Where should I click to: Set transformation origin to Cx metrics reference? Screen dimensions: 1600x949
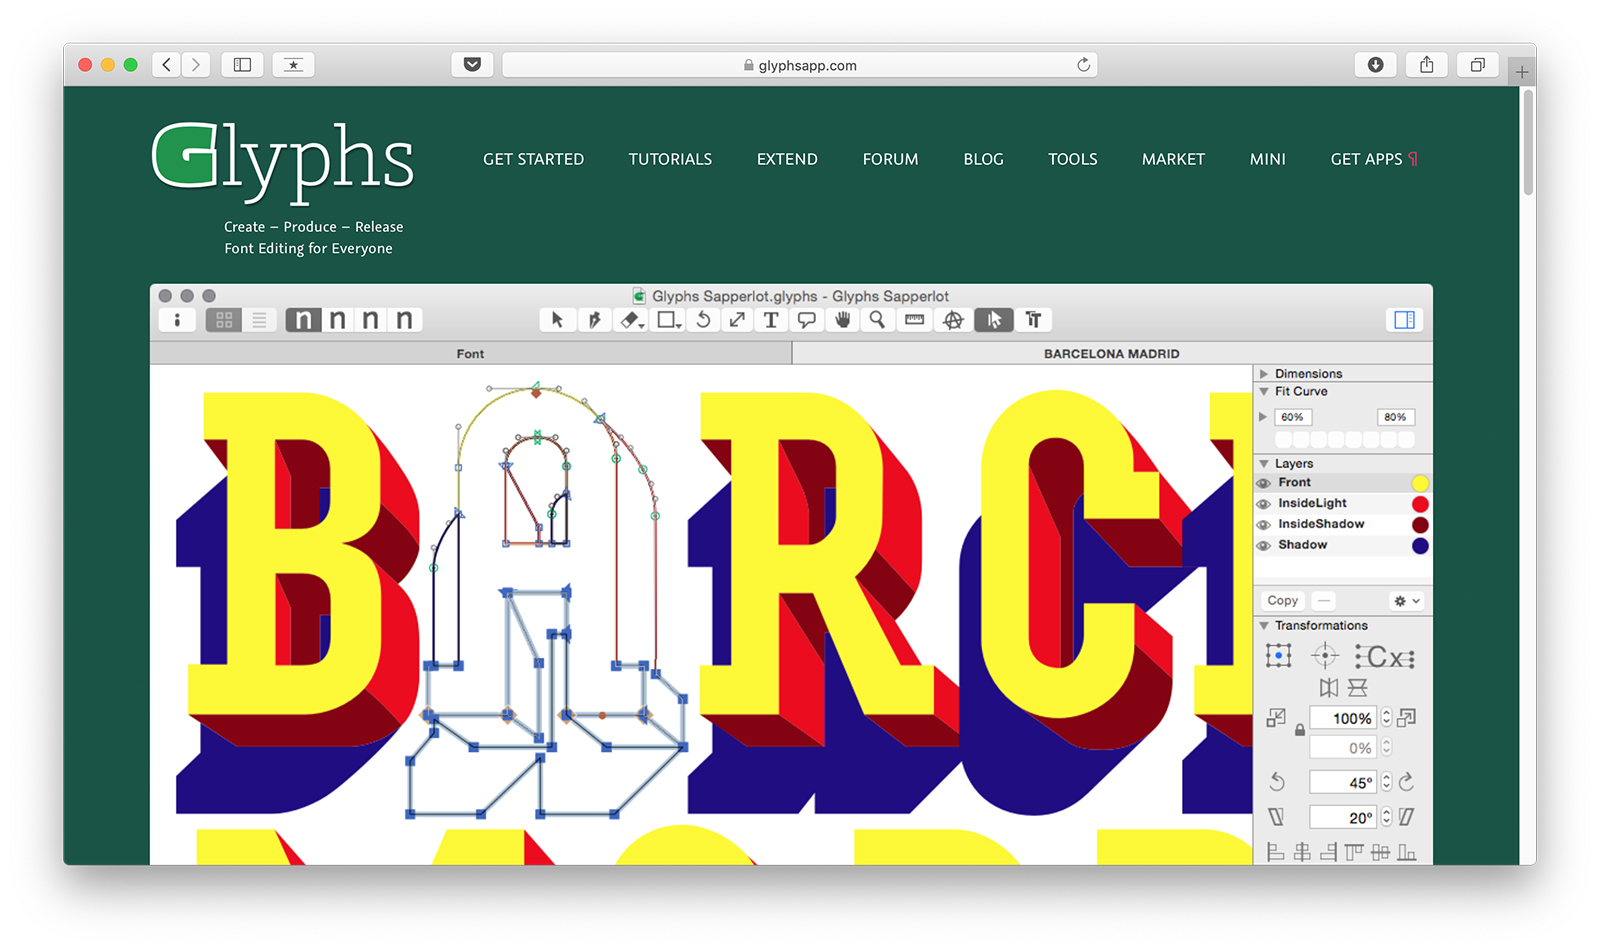tap(1385, 657)
